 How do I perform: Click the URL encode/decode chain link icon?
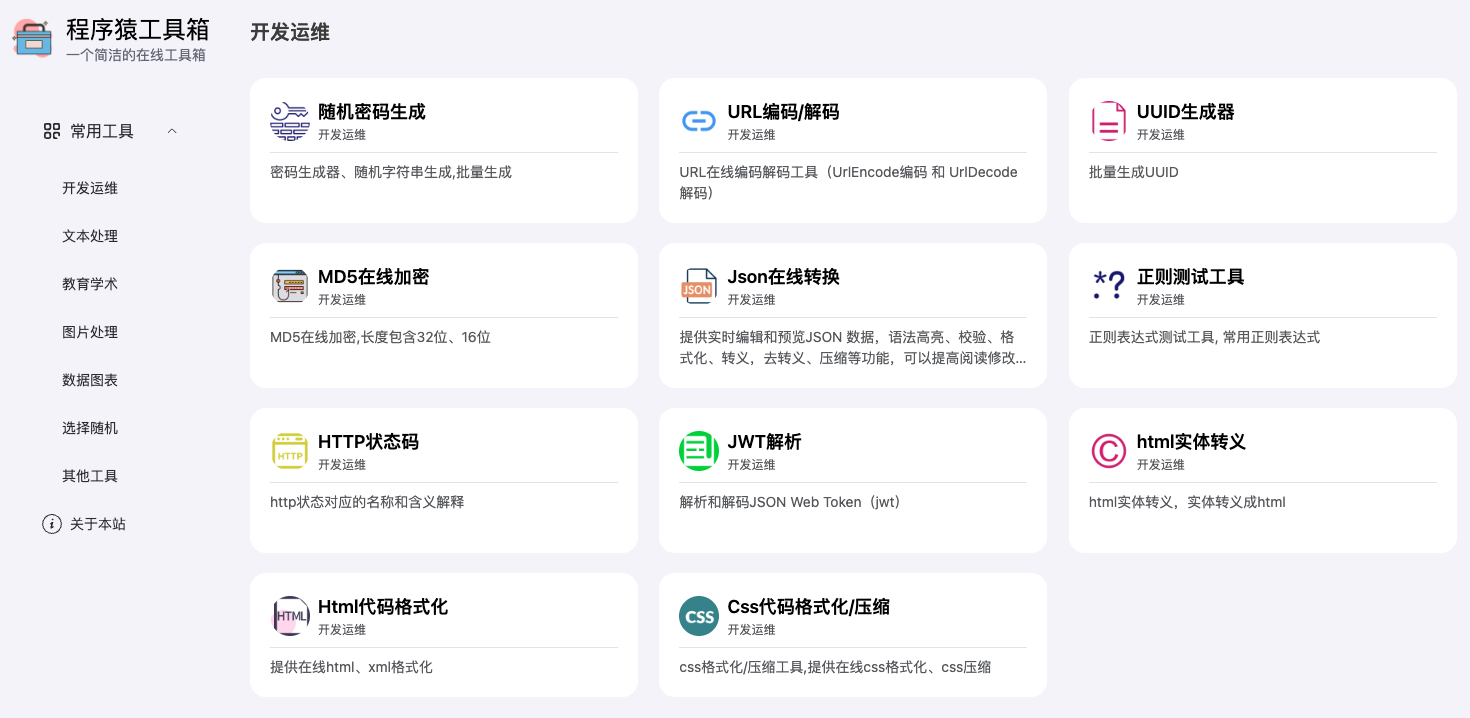(699, 121)
